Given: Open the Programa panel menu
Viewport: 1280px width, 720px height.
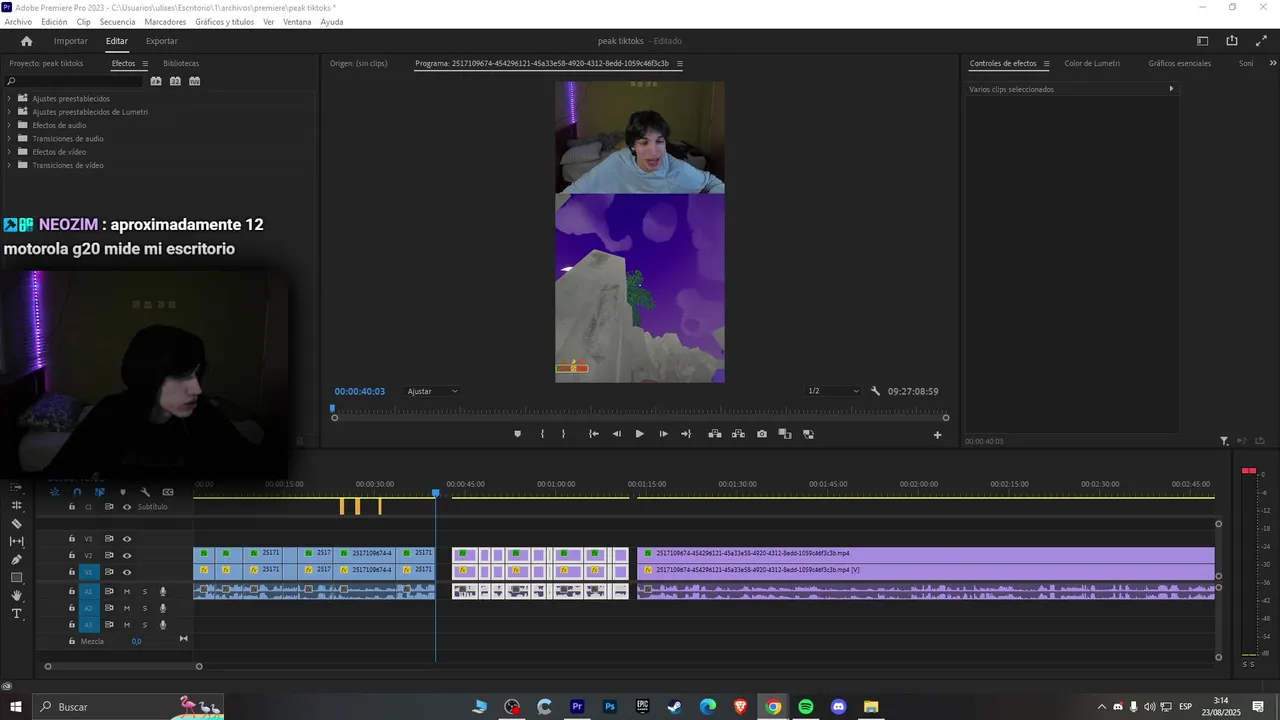Looking at the screenshot, I should point(680,64).
